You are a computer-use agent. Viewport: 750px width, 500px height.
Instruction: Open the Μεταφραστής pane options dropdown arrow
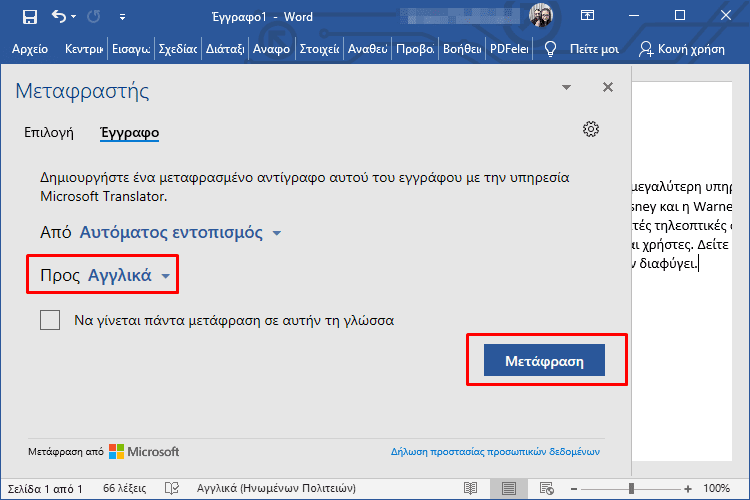pyautogui.click(x=566, y=87)
